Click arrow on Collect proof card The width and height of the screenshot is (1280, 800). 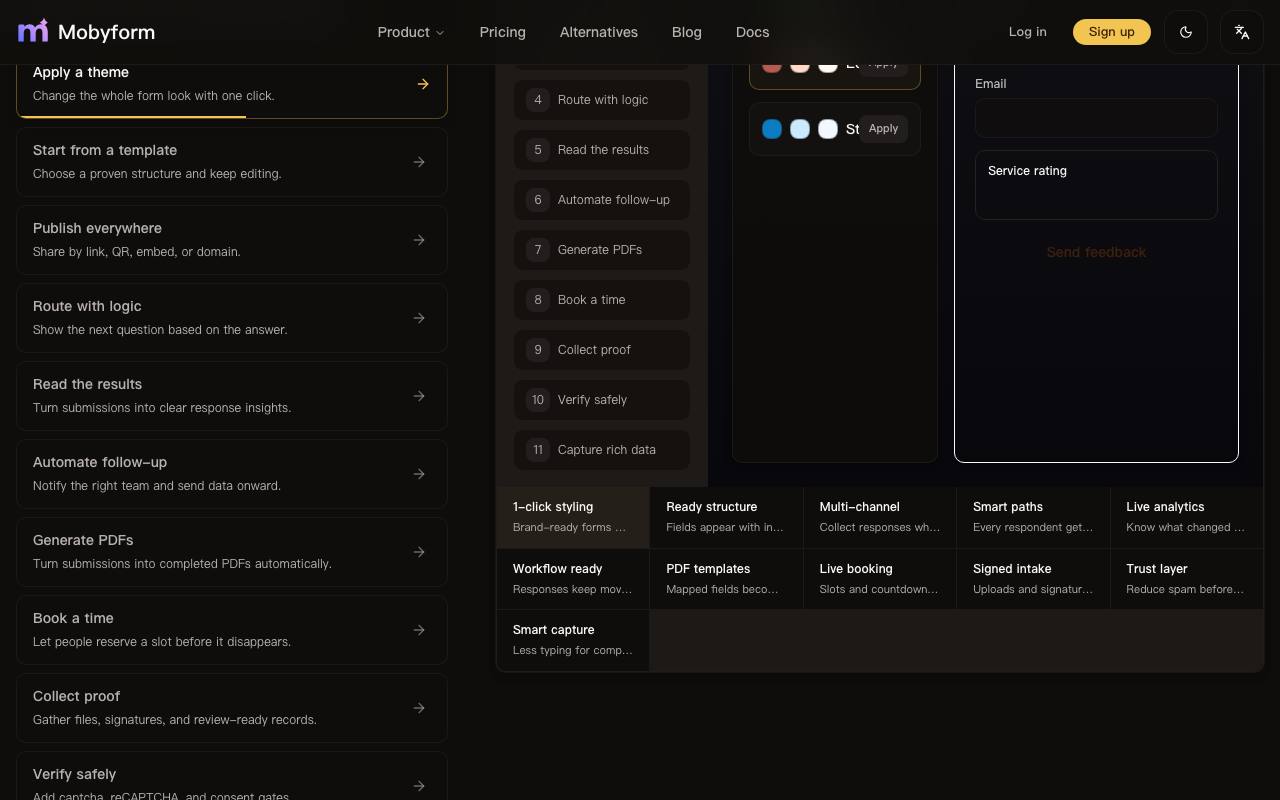pyautogui.click(x=419, y=708)
